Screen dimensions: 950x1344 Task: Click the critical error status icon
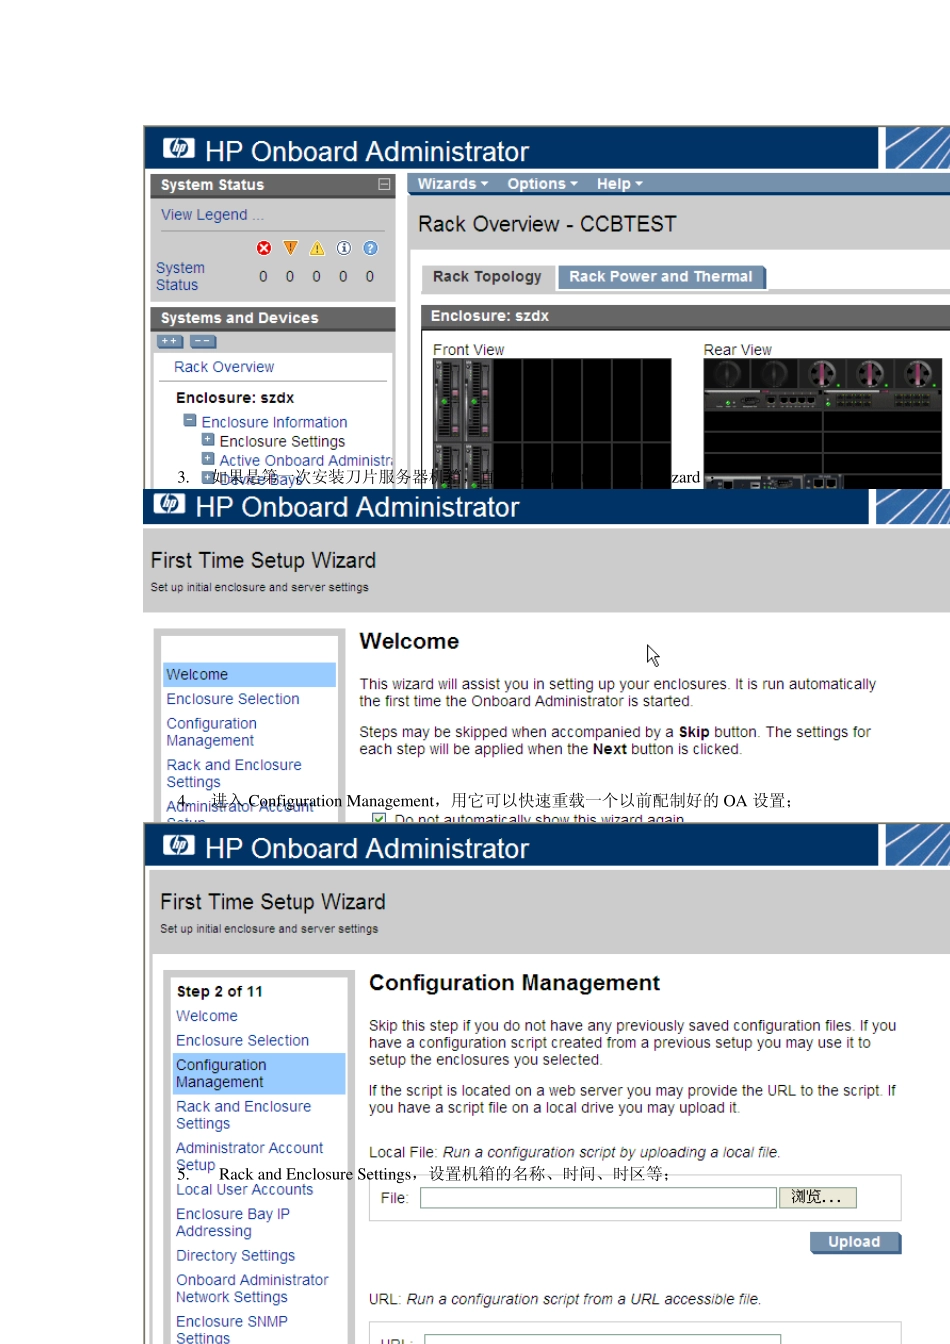264,248
